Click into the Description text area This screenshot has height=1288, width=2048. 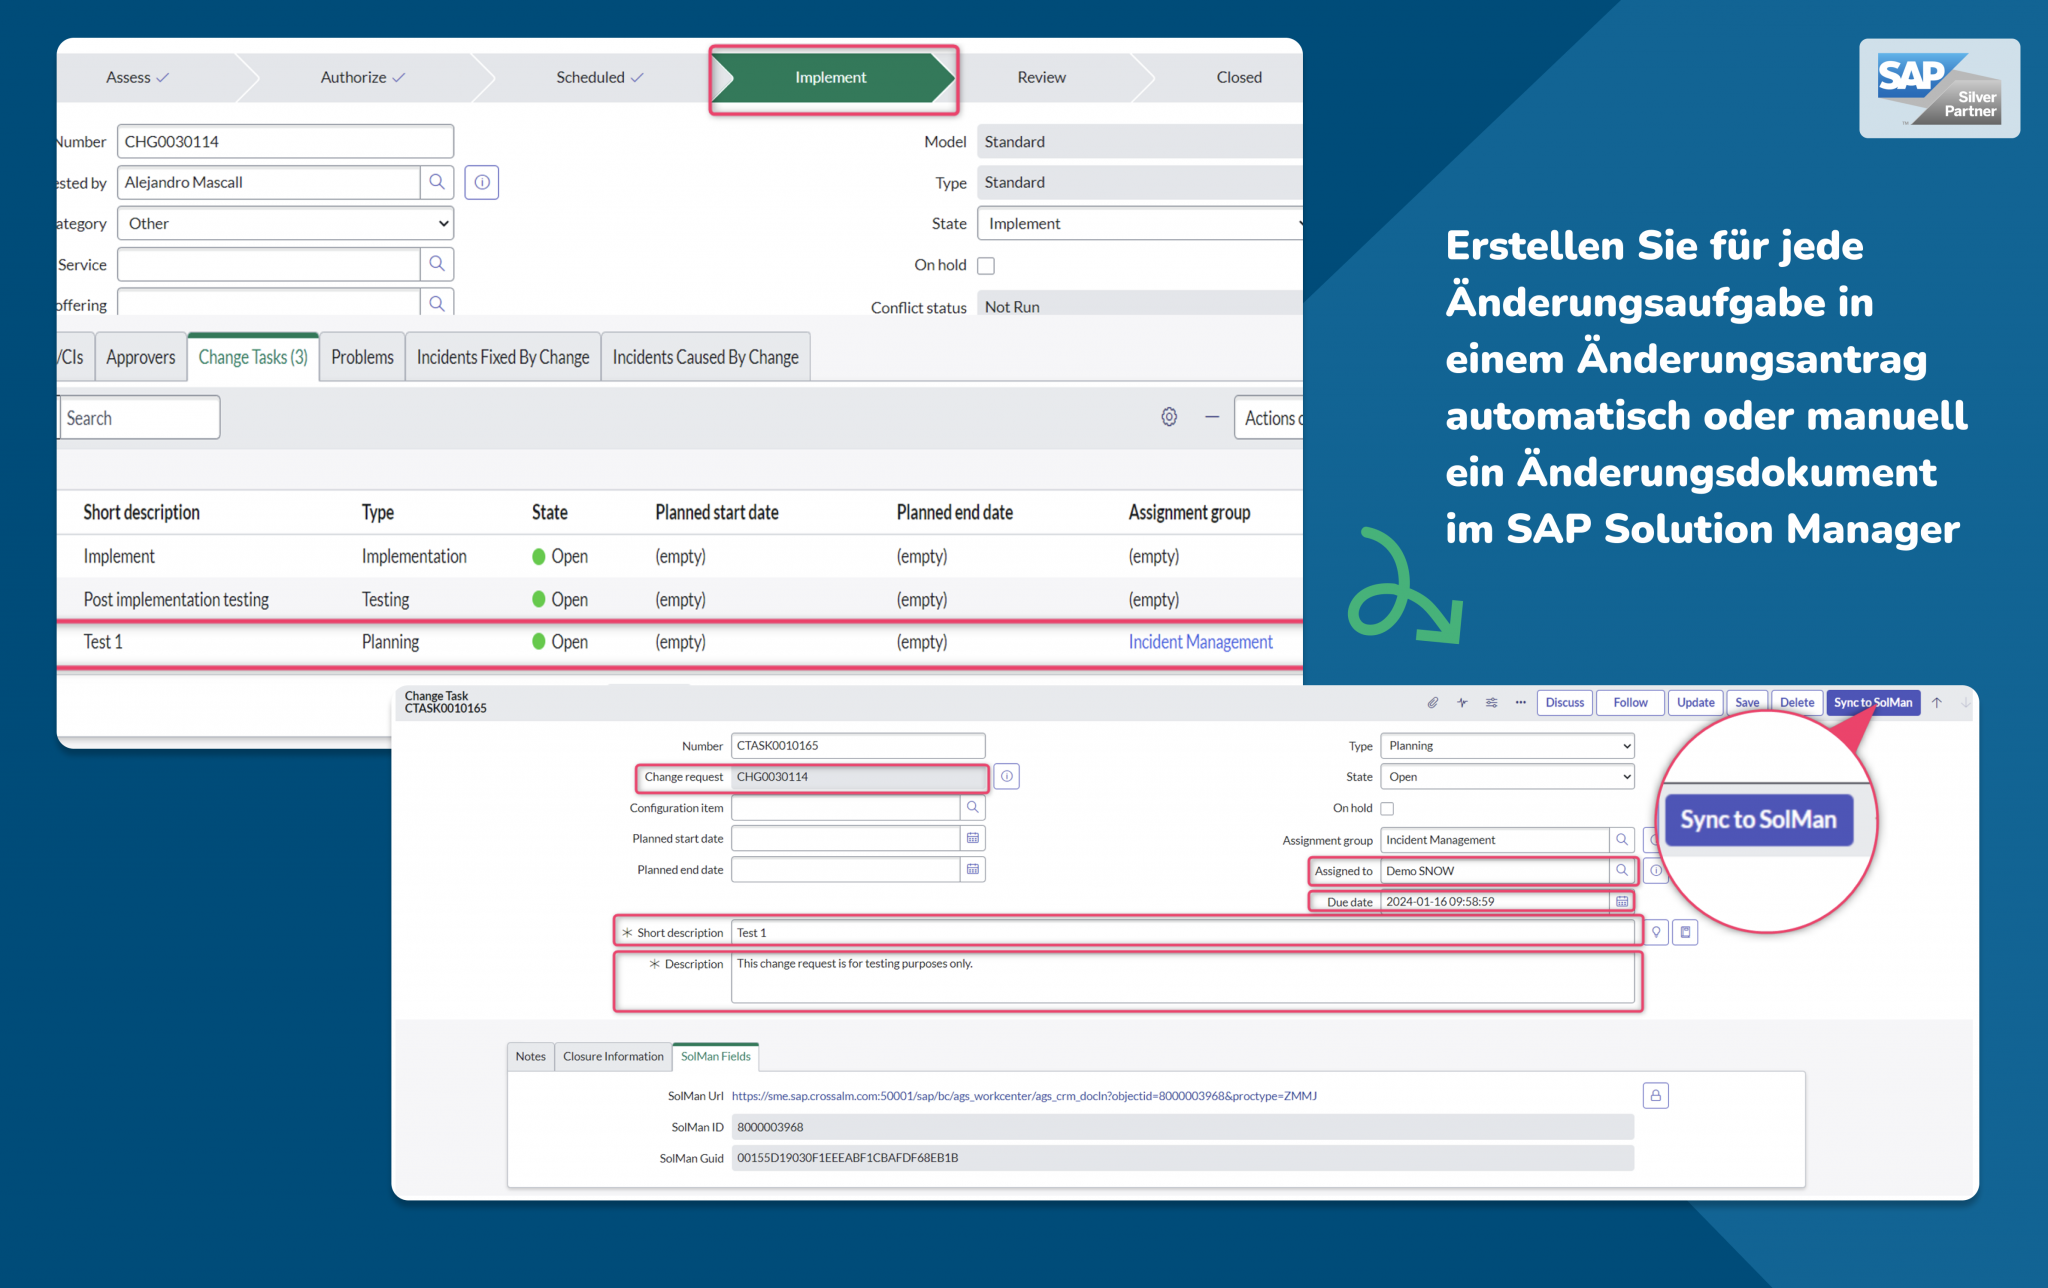1183,978
